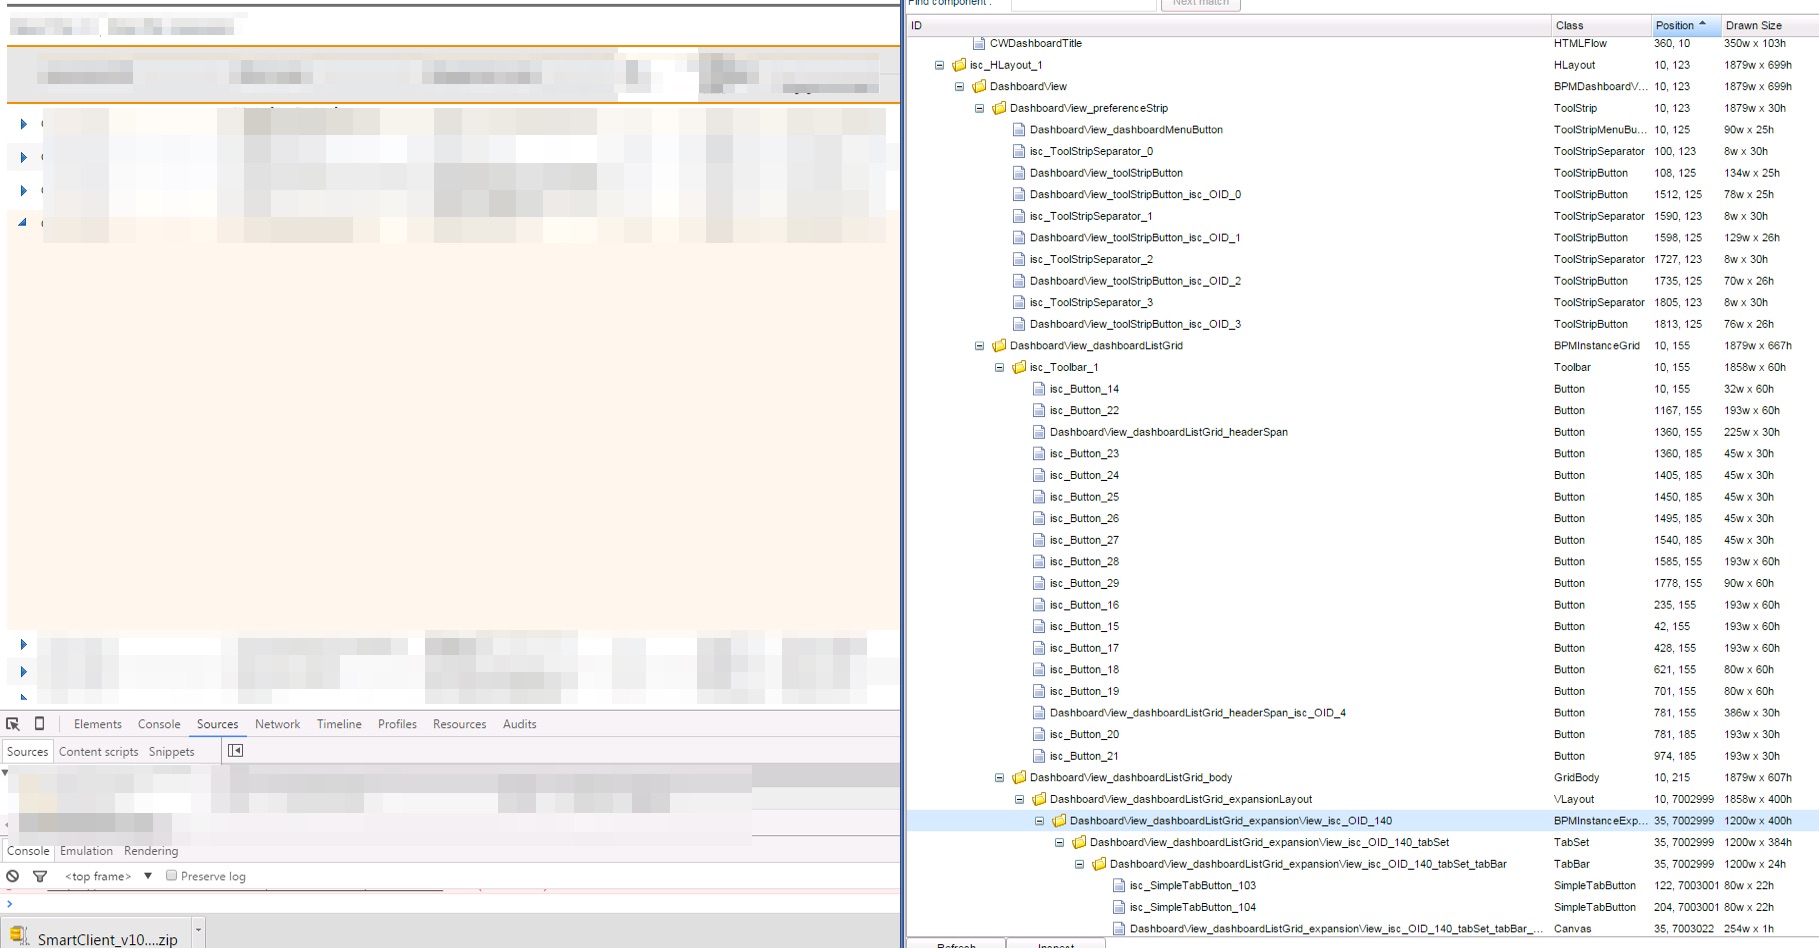1819x948 pixels.
Task: Click the folder icon beside DashboardView_preferenceStrip
Action: (999, 108)
